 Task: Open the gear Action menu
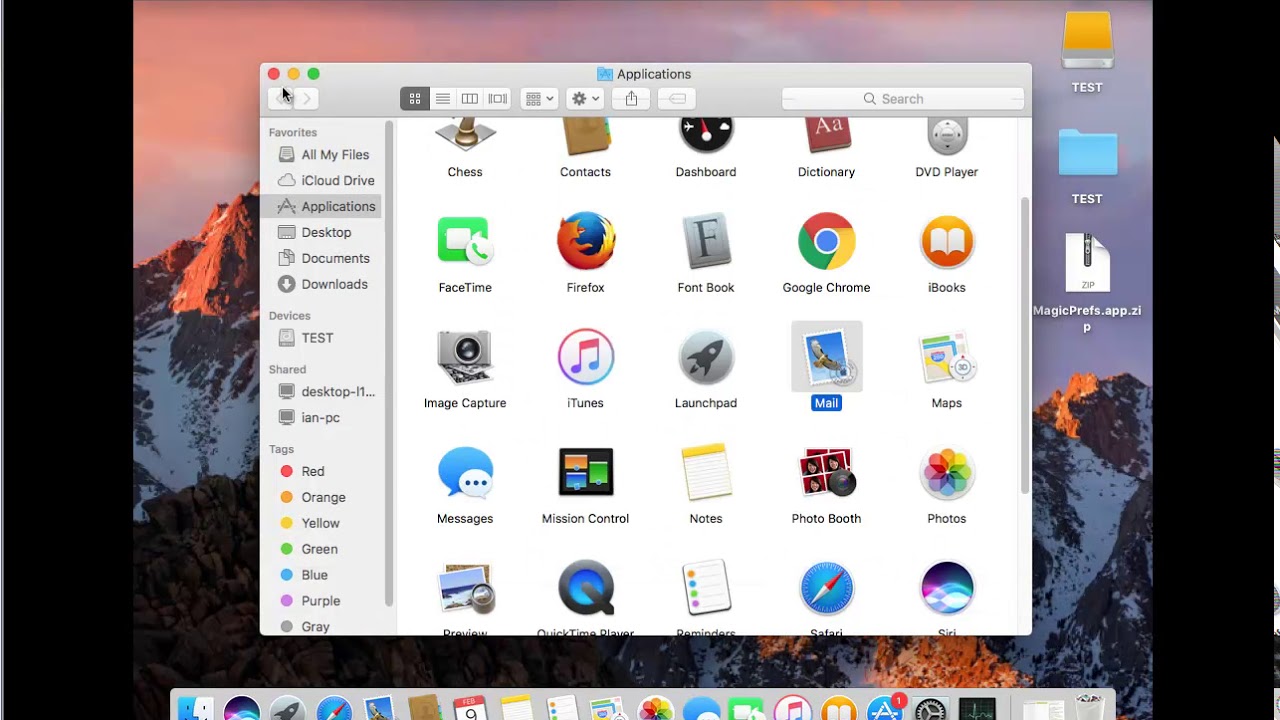coord(584,99)
